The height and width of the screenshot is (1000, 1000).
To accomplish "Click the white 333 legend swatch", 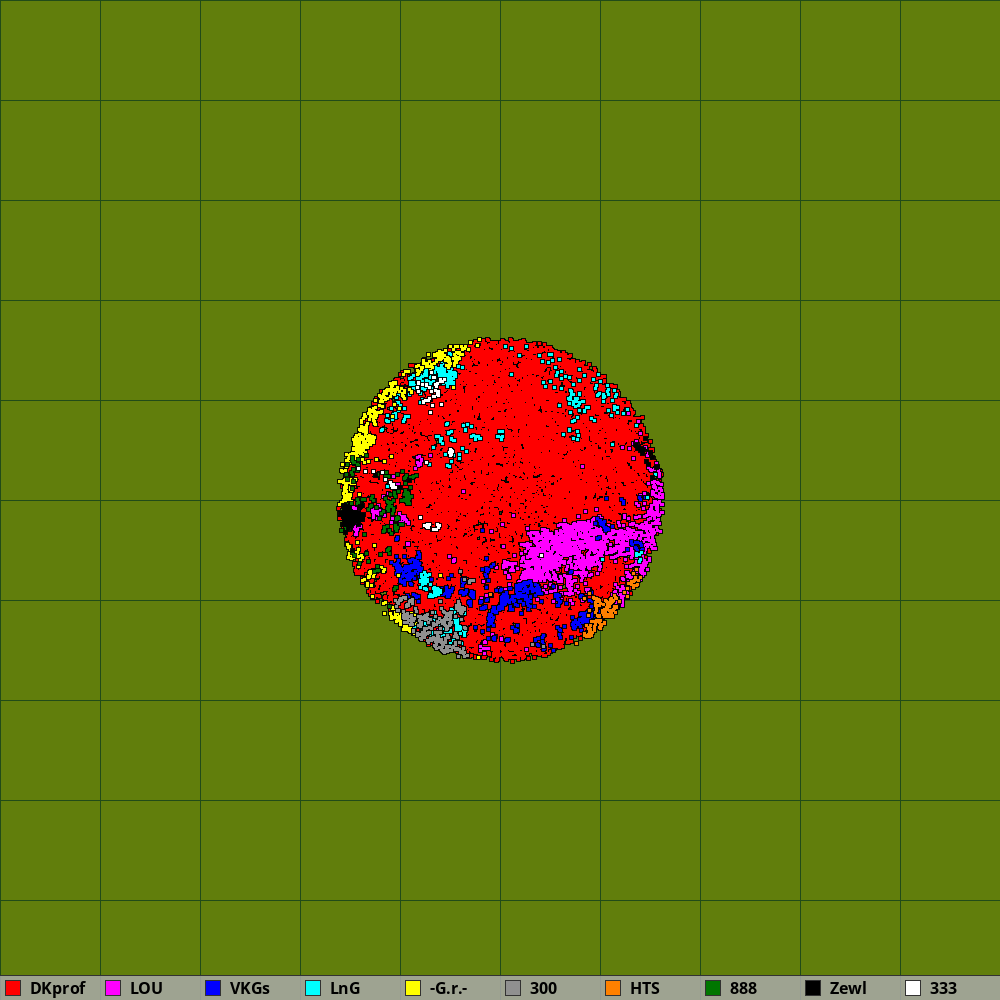I will tap(913, 988).
